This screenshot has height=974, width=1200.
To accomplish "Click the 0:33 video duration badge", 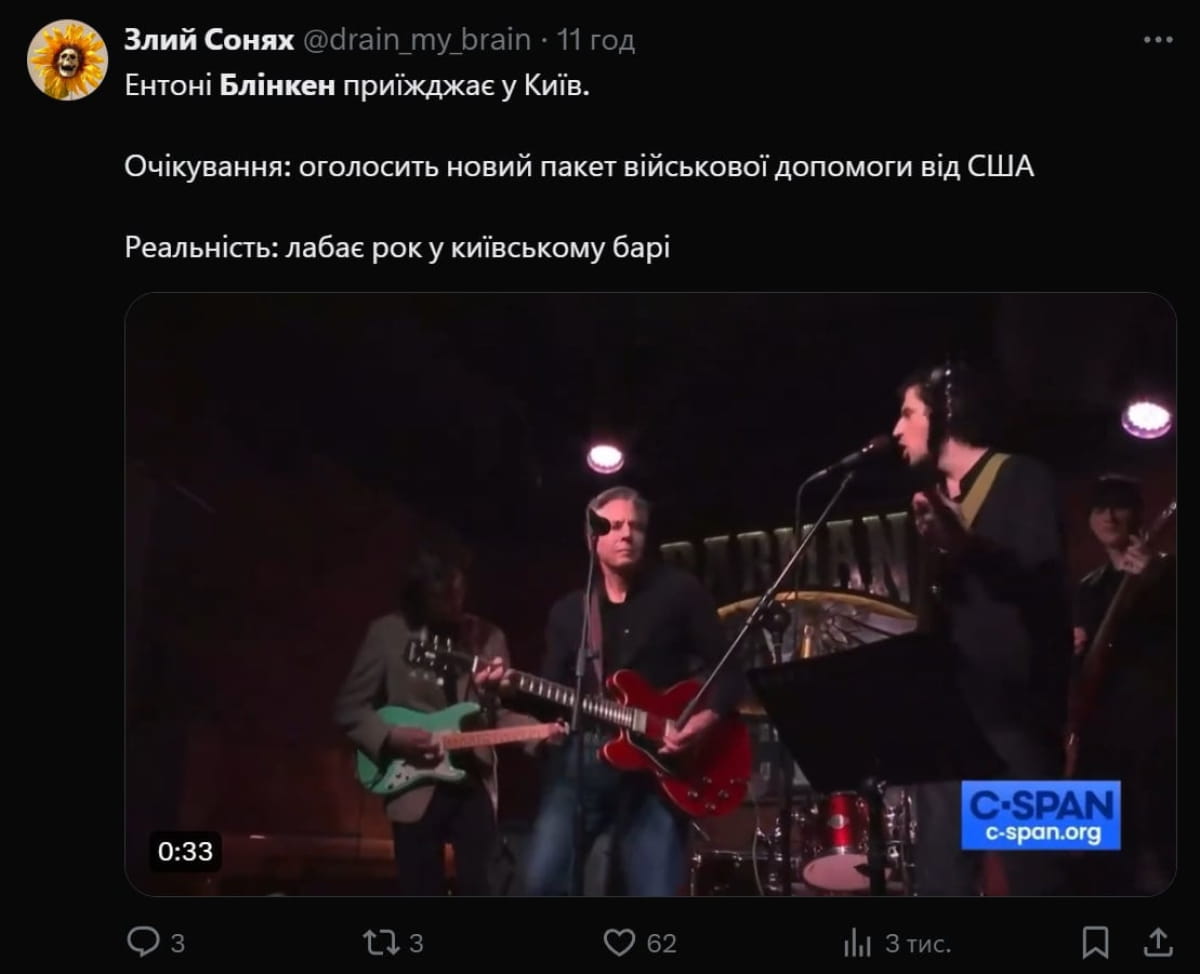I will click(186, 851).
